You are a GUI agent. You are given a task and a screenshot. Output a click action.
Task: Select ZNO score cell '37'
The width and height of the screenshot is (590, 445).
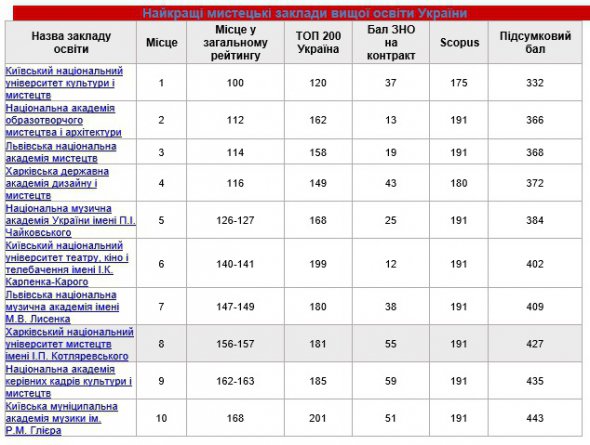tap(391, 83)
